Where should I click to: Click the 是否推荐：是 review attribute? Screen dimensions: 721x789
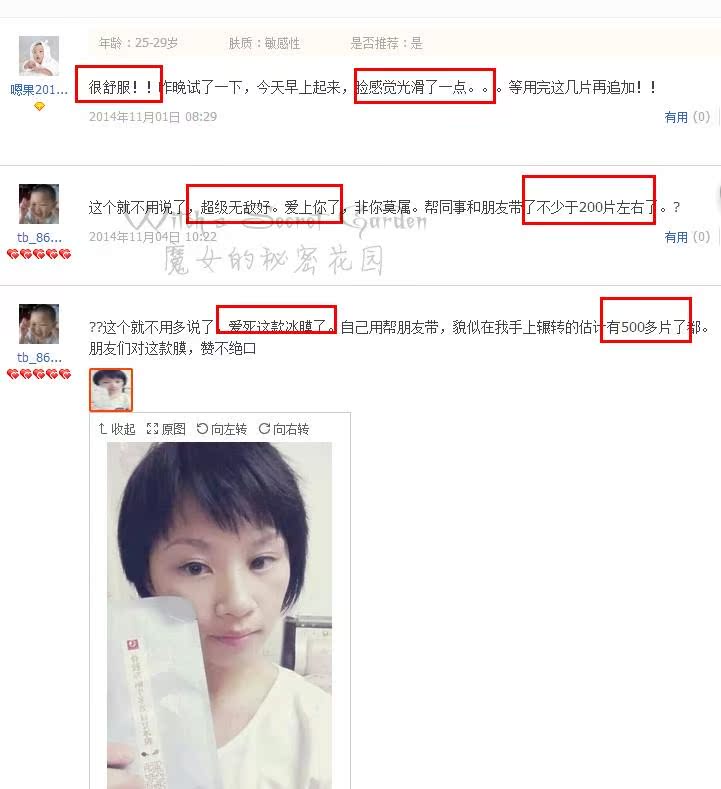pyautogui.click(x=386, y=43)
